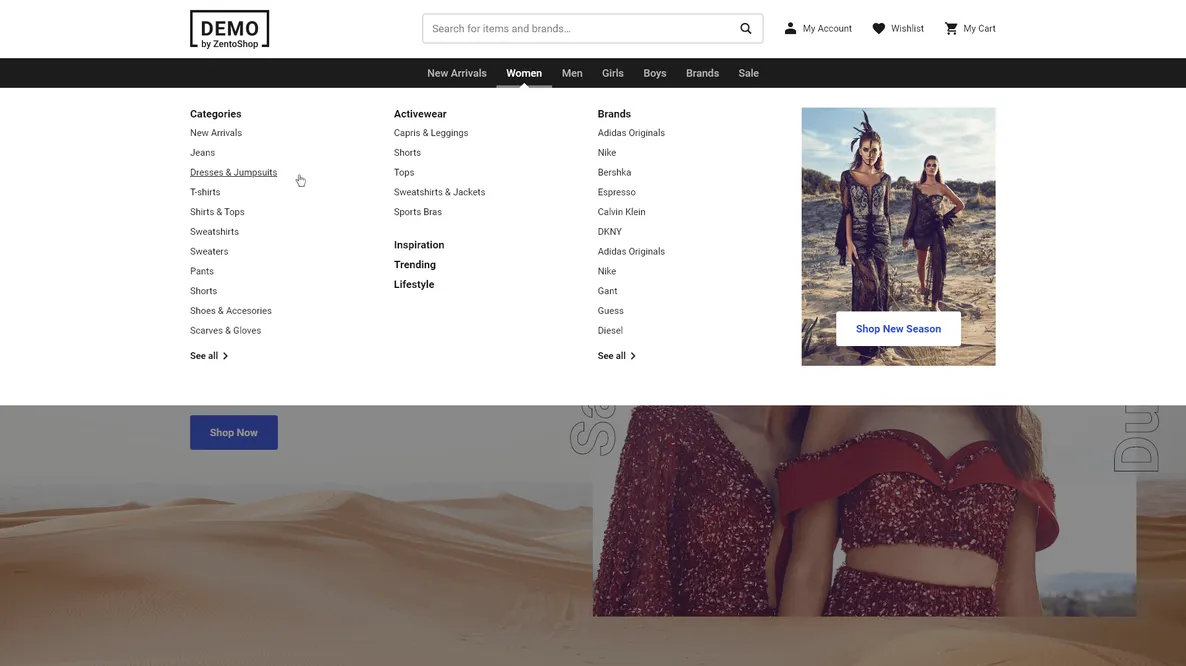Click the search magnifier icon

tap(746, 29)
